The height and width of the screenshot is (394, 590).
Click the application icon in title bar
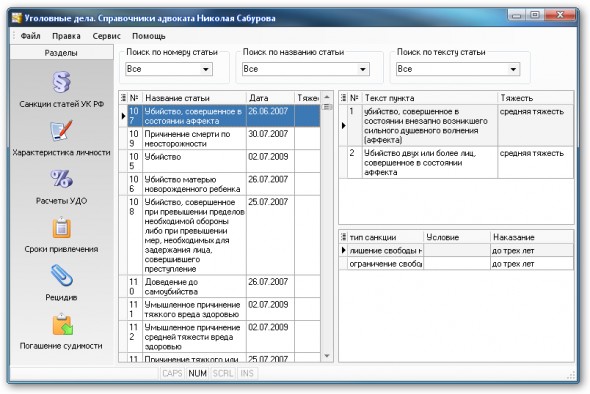[16, 18]
